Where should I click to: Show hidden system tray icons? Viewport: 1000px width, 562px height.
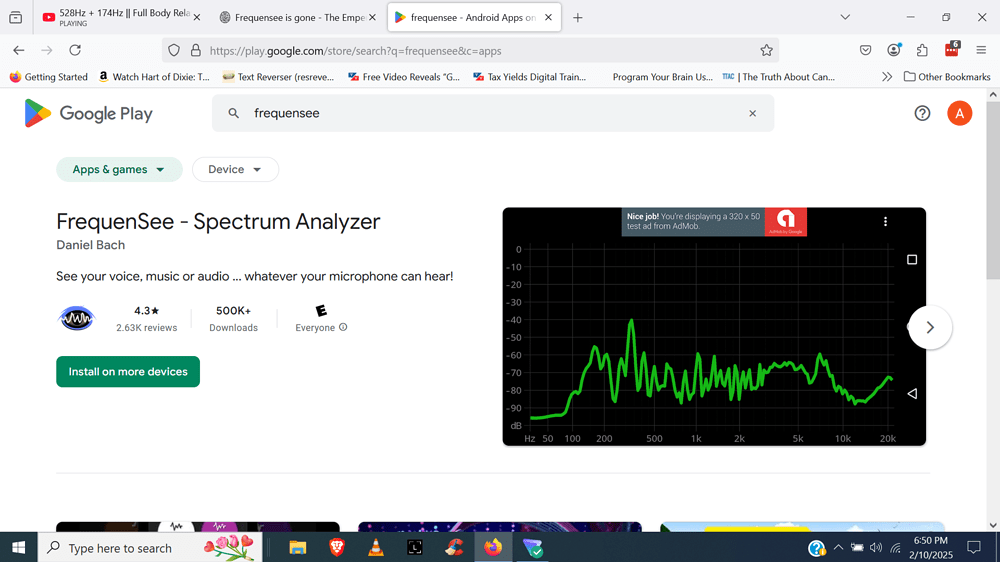pos(839,547)
